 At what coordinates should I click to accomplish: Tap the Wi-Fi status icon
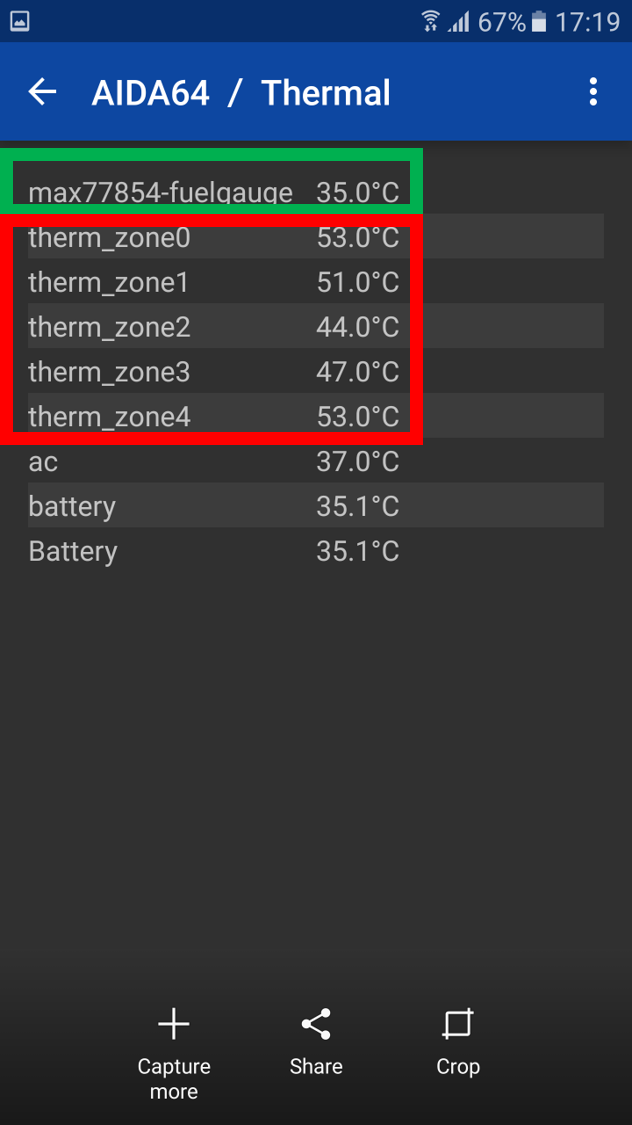tap(430, 21)
